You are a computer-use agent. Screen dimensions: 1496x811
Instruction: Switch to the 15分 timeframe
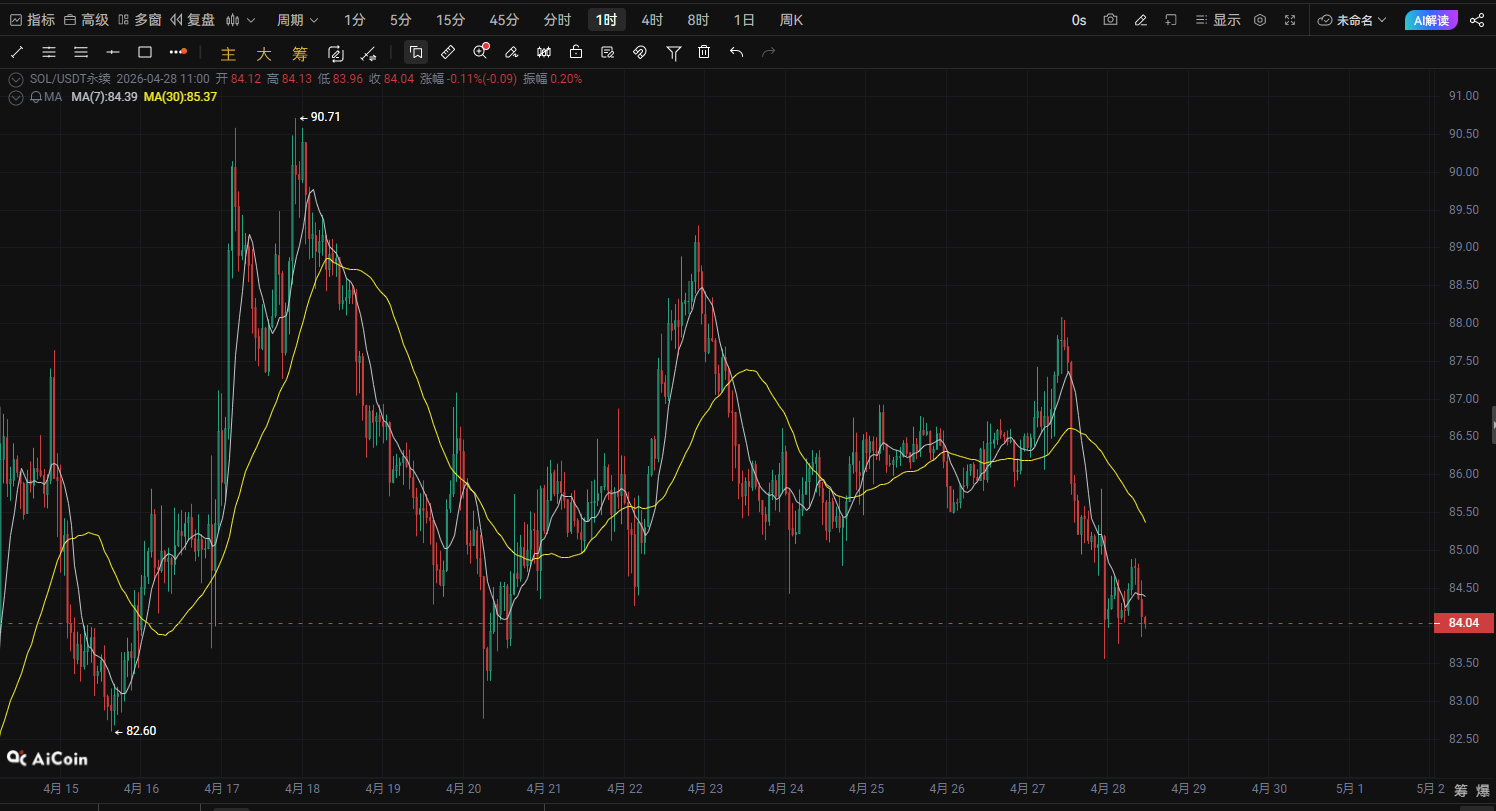click(x=450, y=20)
